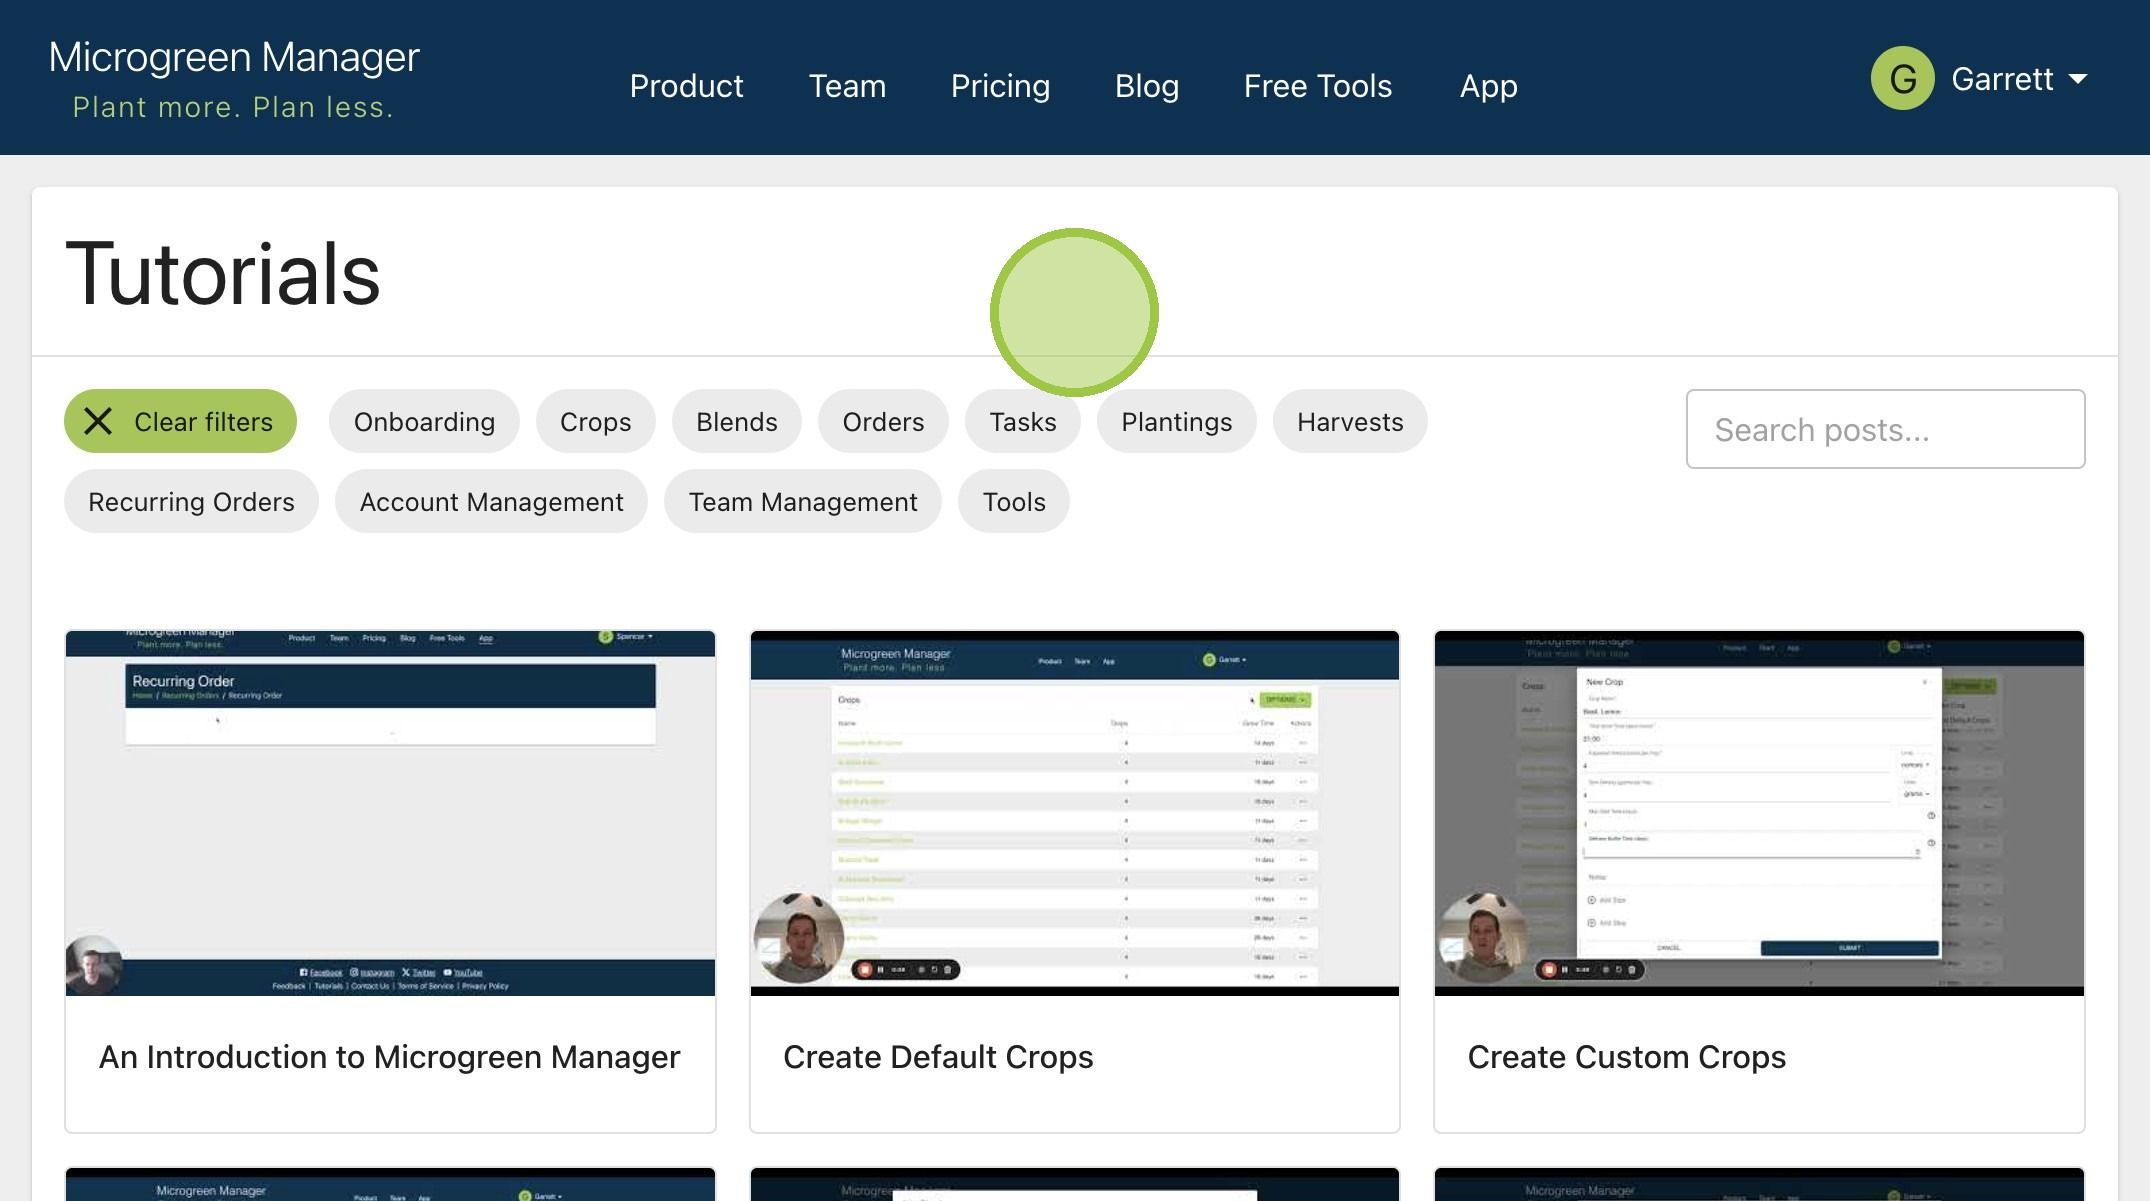Select the Blends filter chip
The width and height of the screenshot is (2150, 1201).
click(x=736, y=421)
